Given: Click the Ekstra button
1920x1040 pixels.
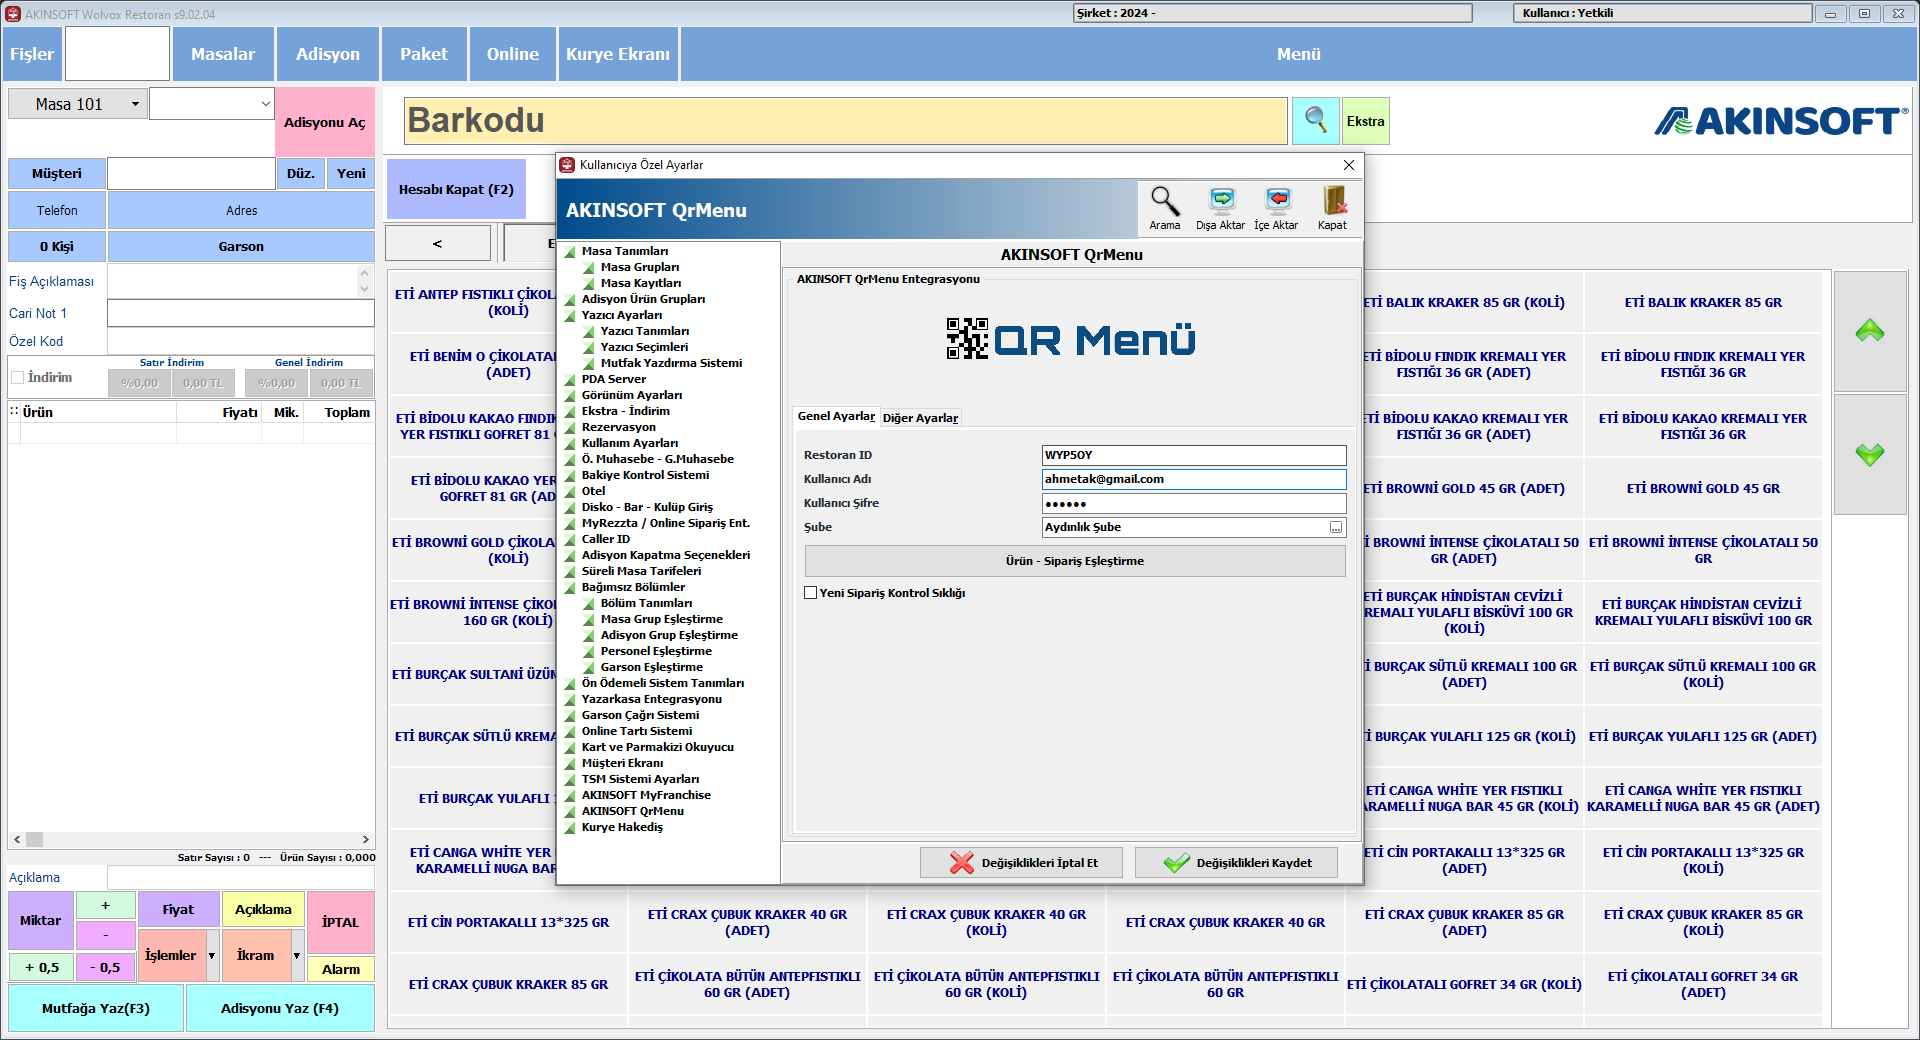Looking at the screenshot, I should [1365, 121].
